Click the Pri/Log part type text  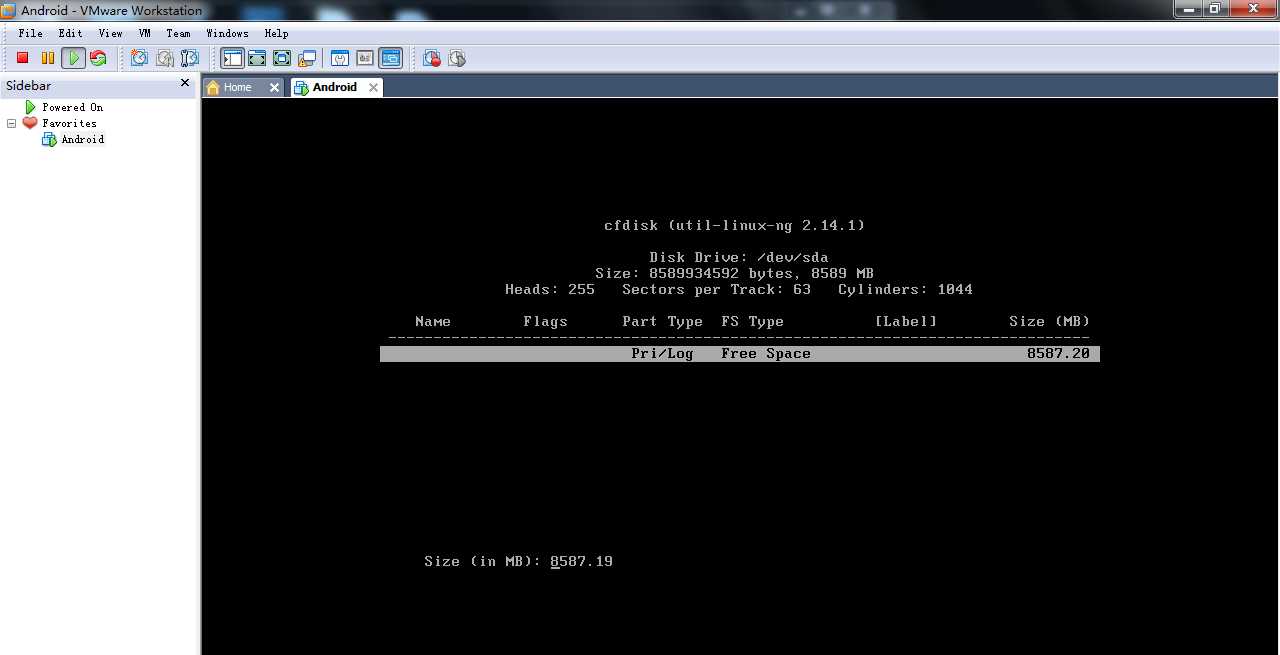click(x=662, y=353)
